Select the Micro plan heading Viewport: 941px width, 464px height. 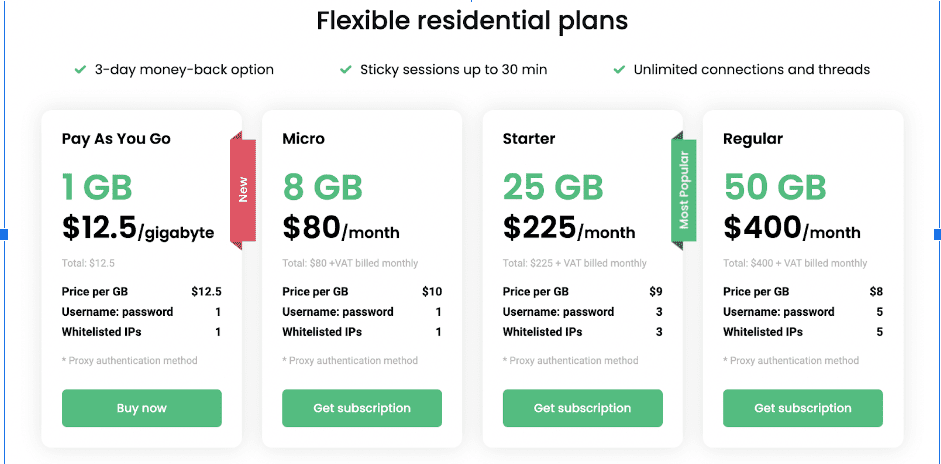303,139
